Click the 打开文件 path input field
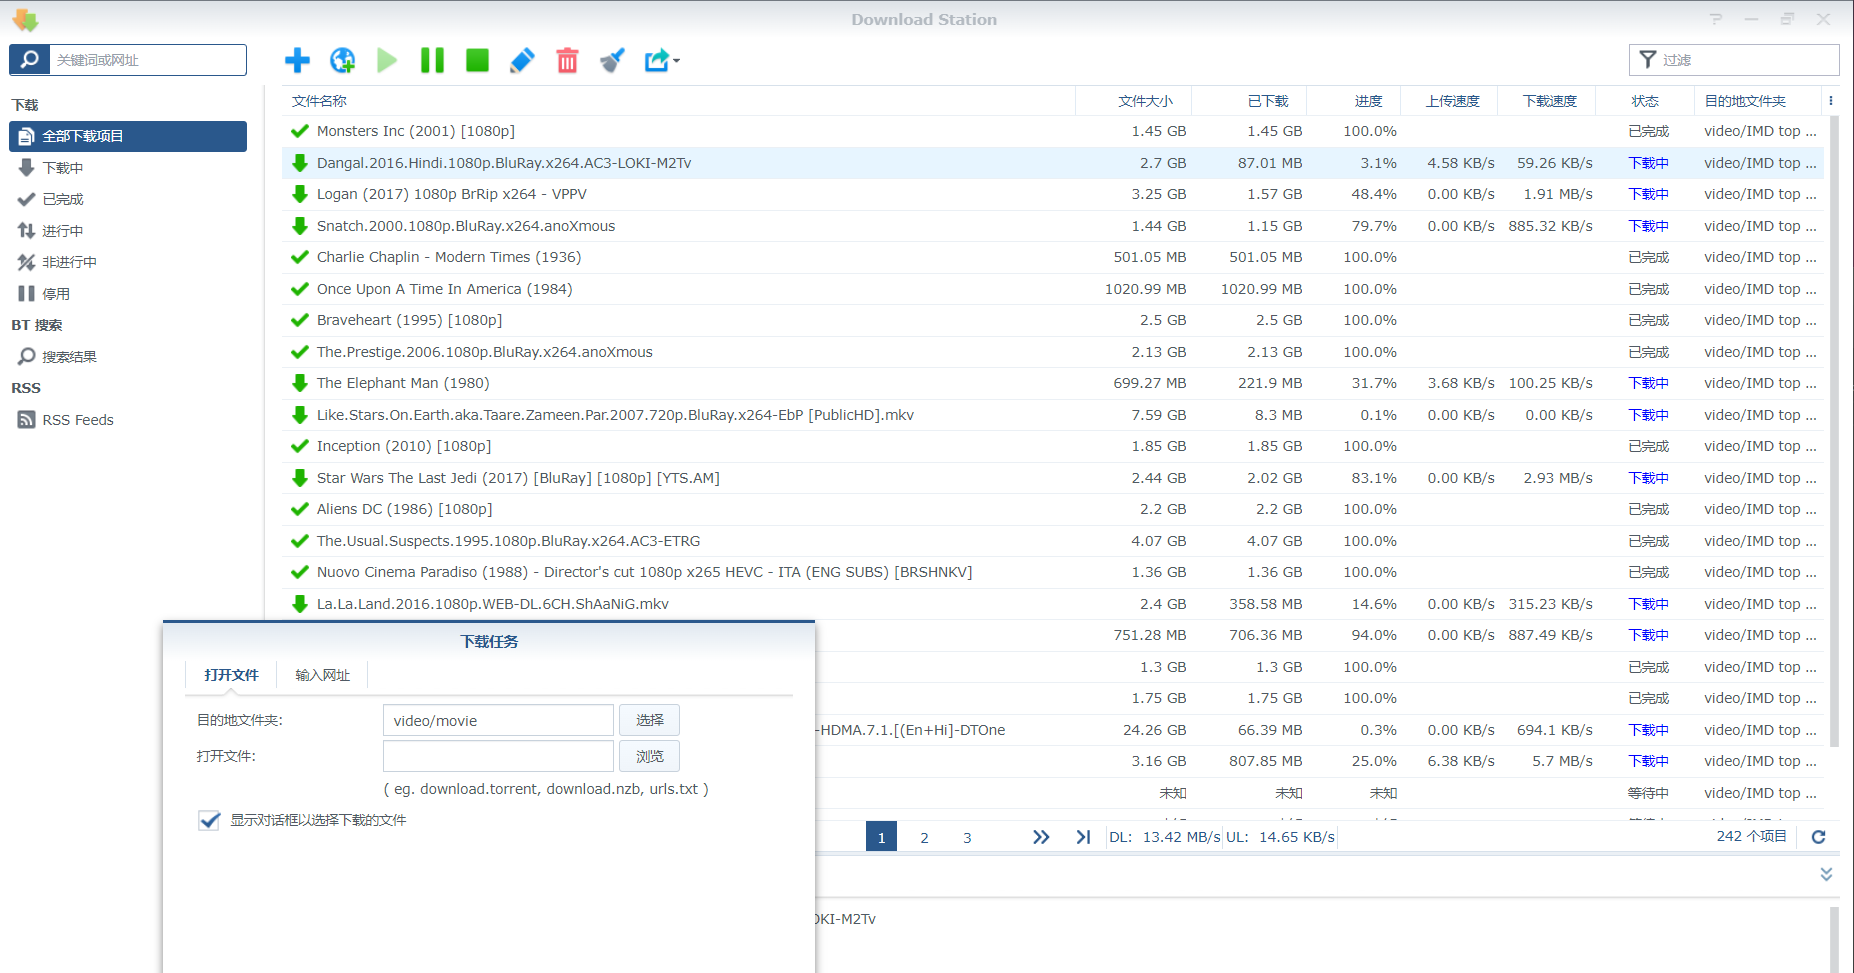1854x973 pixels. click(x=498, y=756)
